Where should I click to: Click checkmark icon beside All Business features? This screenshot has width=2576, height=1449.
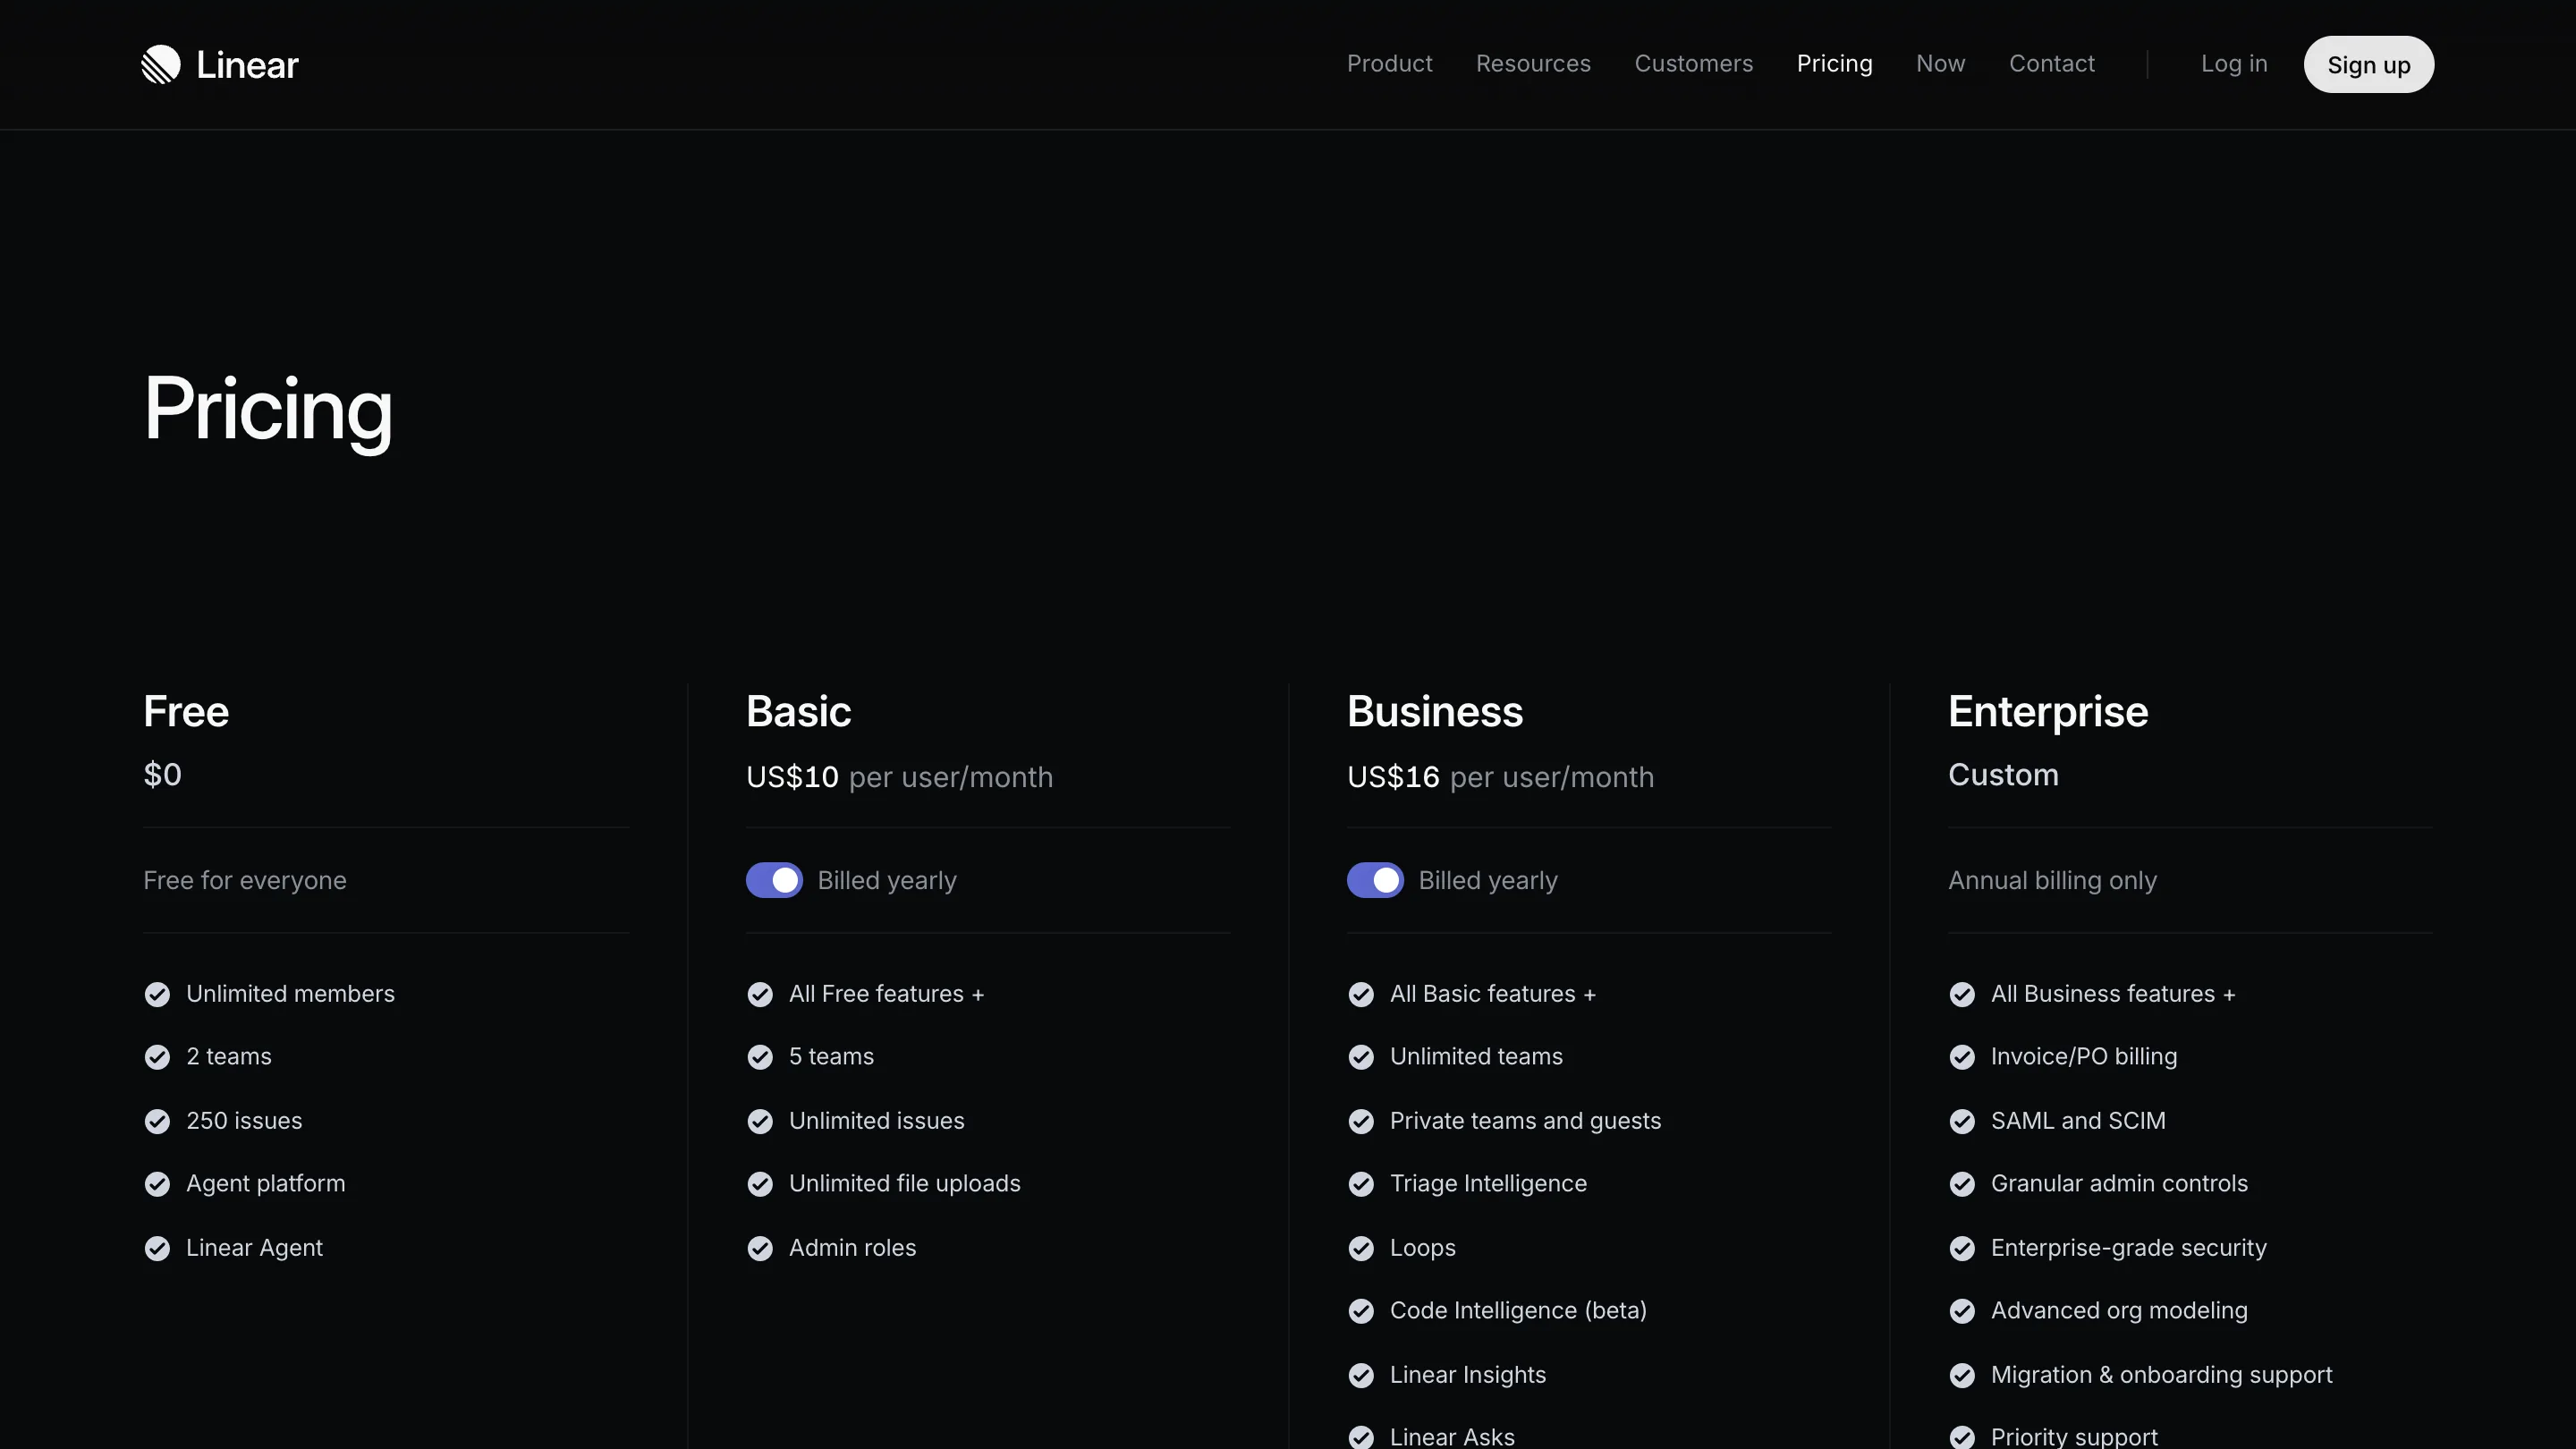1962,994
